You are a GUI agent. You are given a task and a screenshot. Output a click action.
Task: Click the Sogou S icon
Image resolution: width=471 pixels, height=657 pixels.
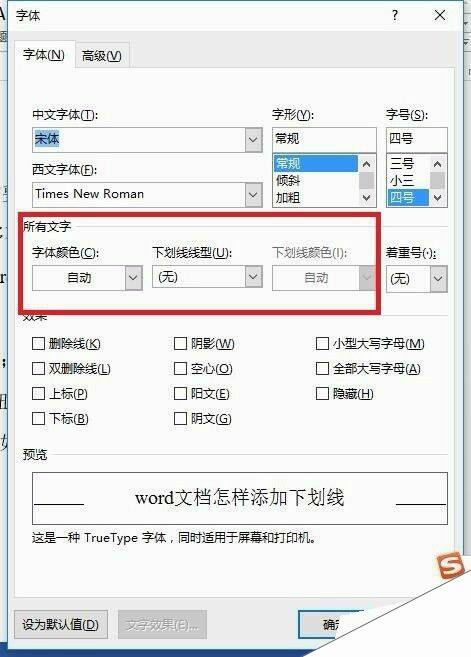(x=450, y=566)
